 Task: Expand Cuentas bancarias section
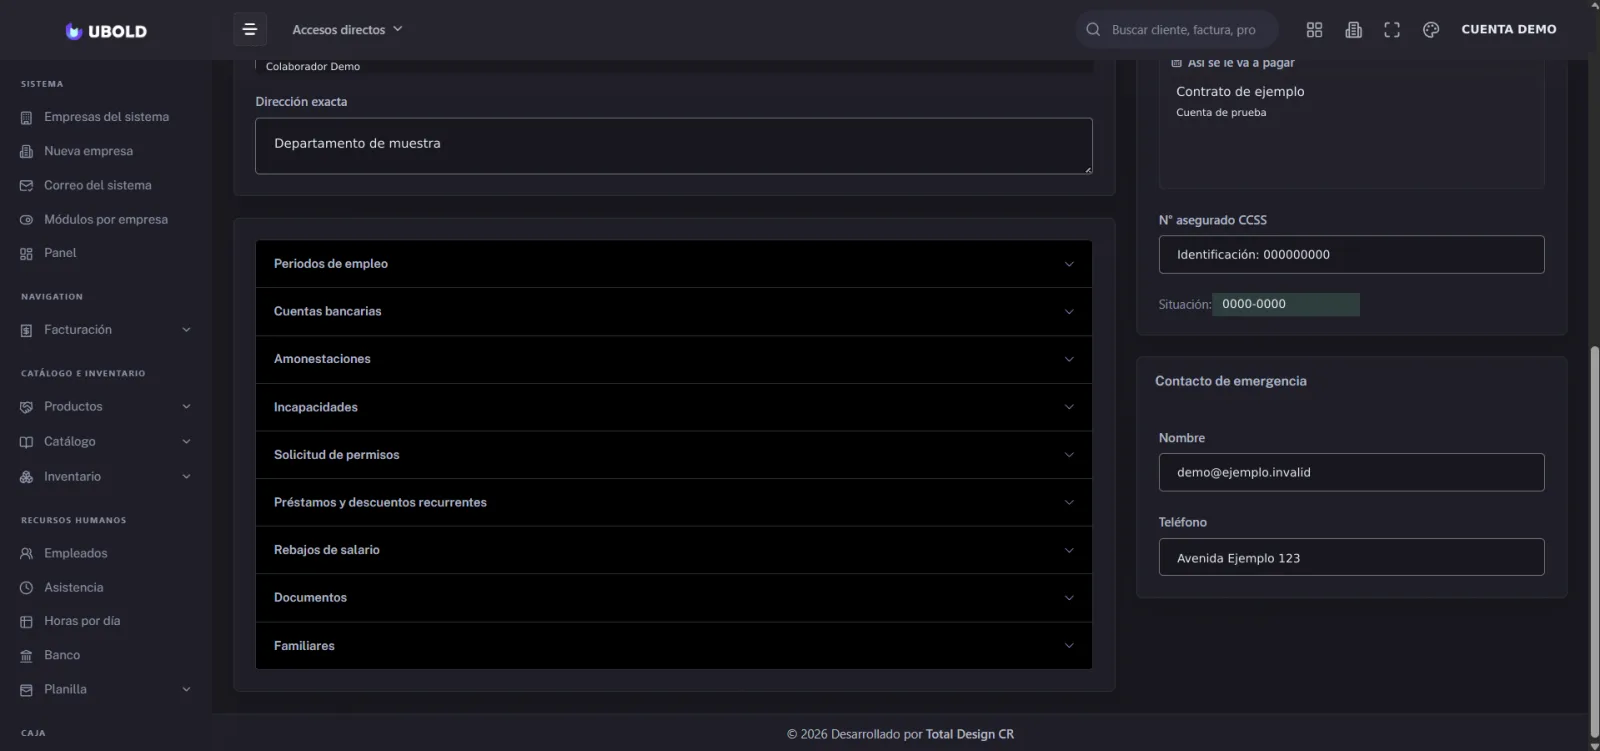click(x=673, y=312)
